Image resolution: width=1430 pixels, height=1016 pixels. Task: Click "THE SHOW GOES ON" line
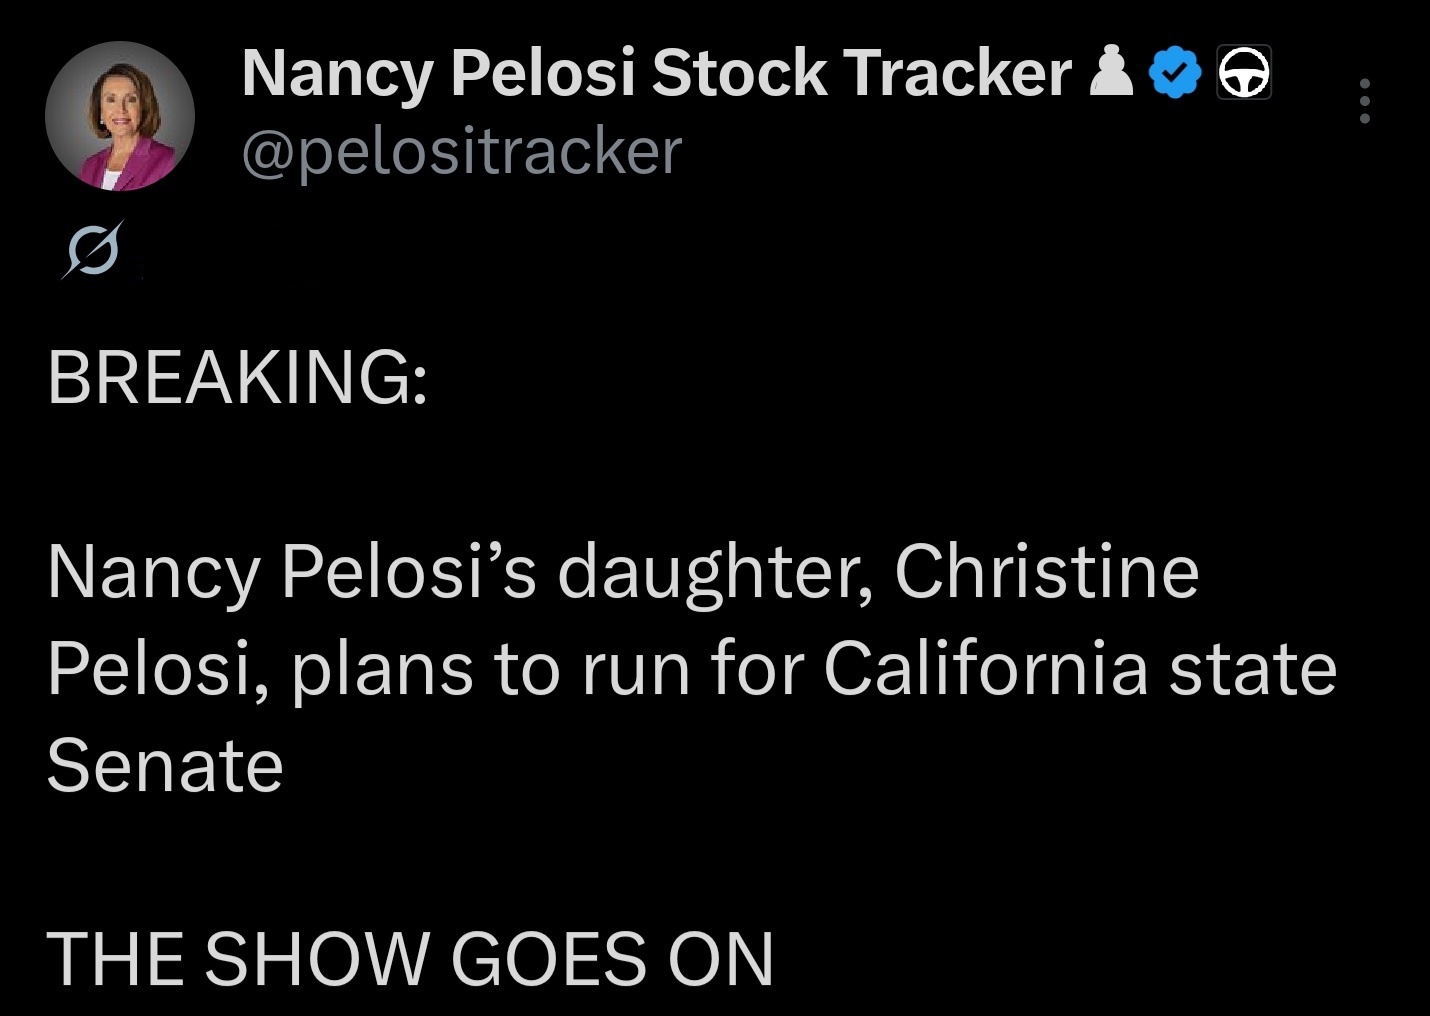point(410,959)
